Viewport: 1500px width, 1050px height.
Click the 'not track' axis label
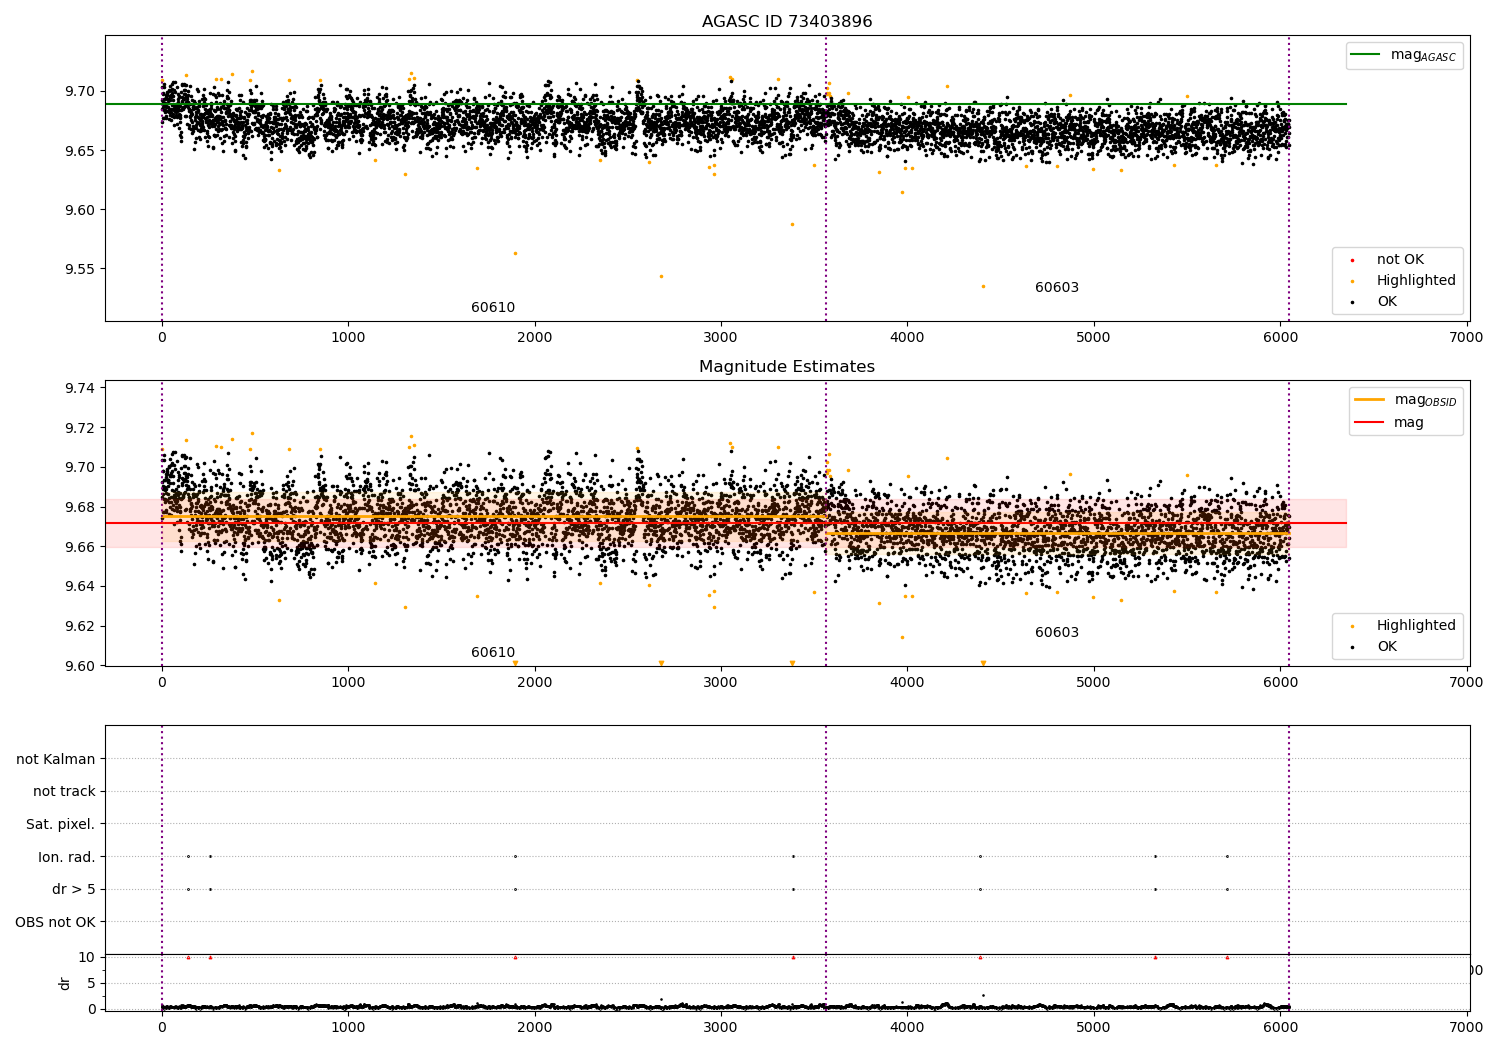click(64, 791)
